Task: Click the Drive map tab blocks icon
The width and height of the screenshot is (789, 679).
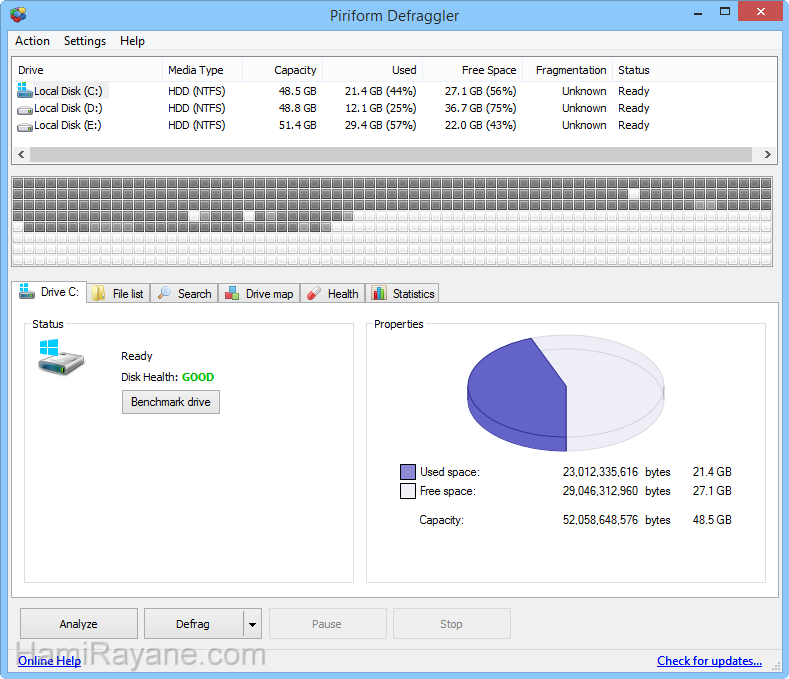Action: pos(232,294)
